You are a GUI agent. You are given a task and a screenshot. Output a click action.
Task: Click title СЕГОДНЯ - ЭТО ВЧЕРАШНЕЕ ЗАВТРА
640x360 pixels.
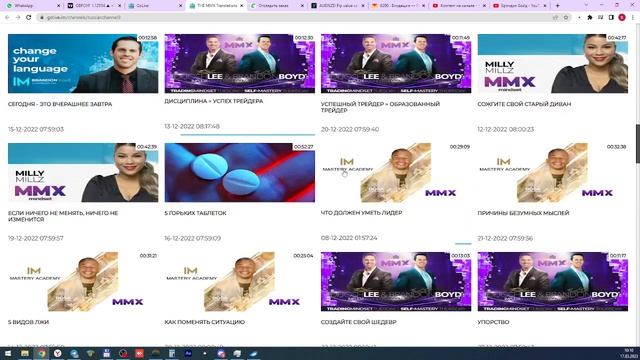tap(60, 104)
